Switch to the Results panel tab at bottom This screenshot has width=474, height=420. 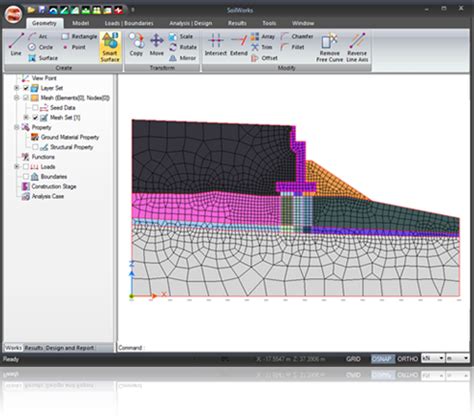34,348
